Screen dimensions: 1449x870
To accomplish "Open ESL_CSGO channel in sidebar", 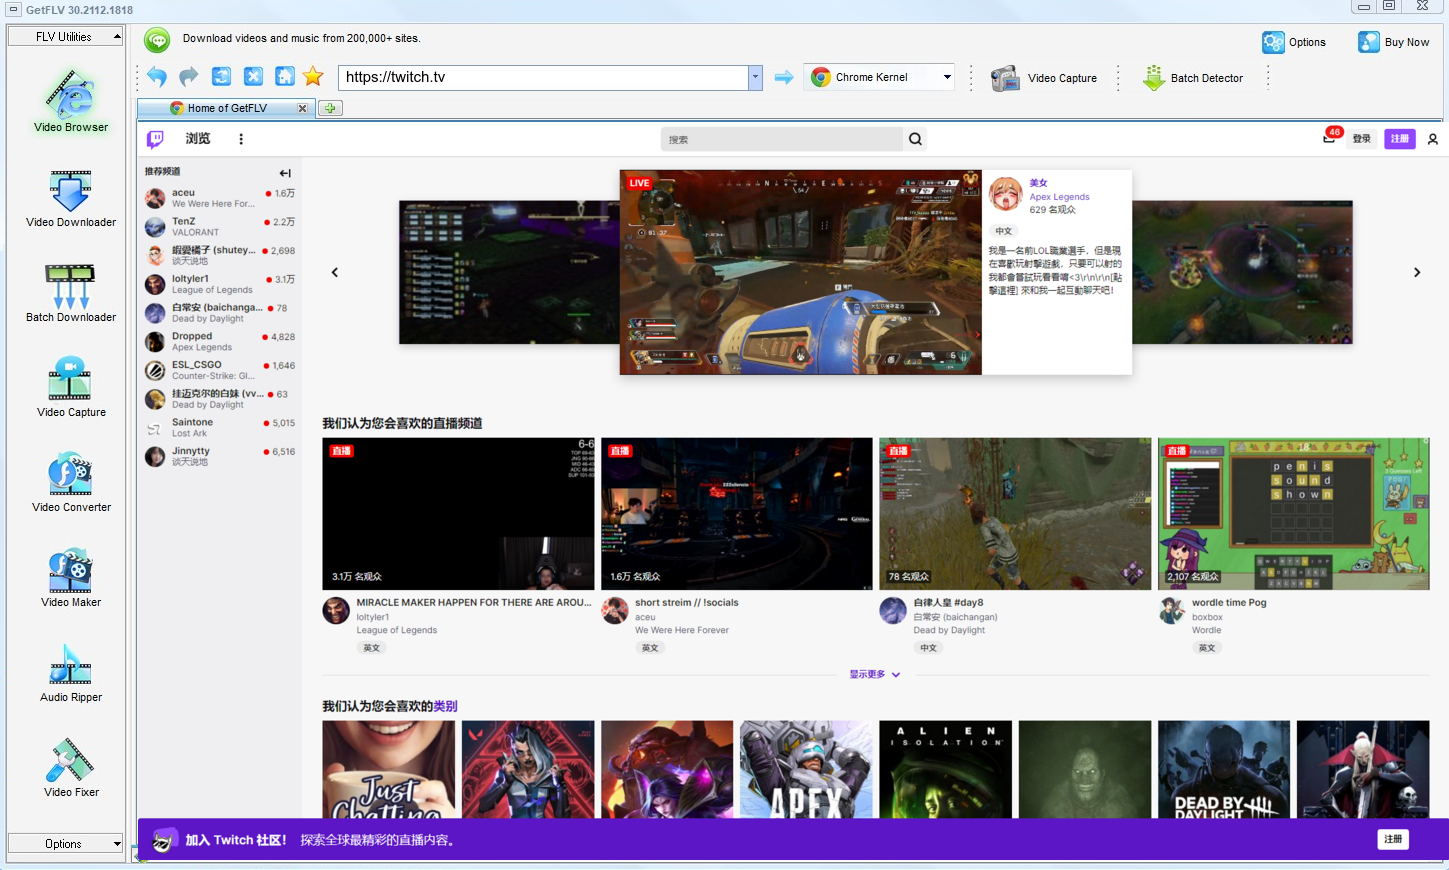I will tap(220, 370).
